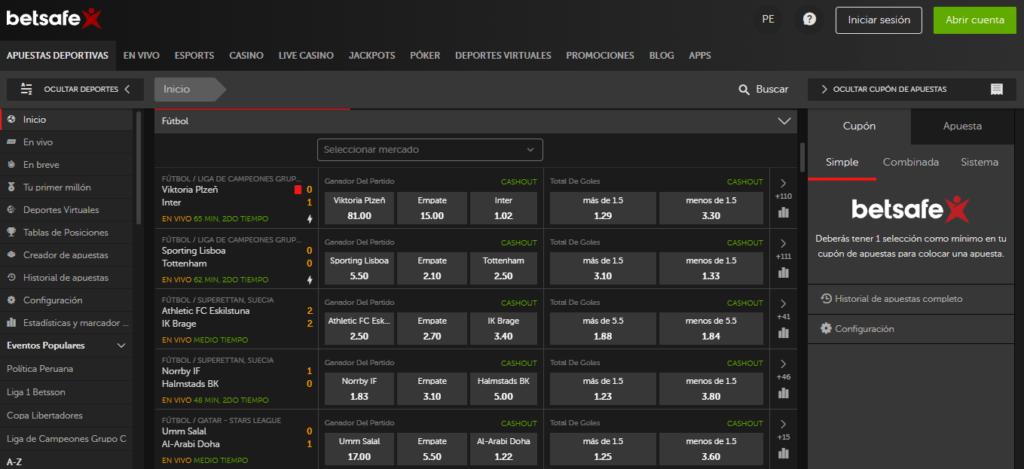Viewport: 1024px width, 469px height.
Task: Click the Estadísticas y marcador chart icon
Action: 11,323
